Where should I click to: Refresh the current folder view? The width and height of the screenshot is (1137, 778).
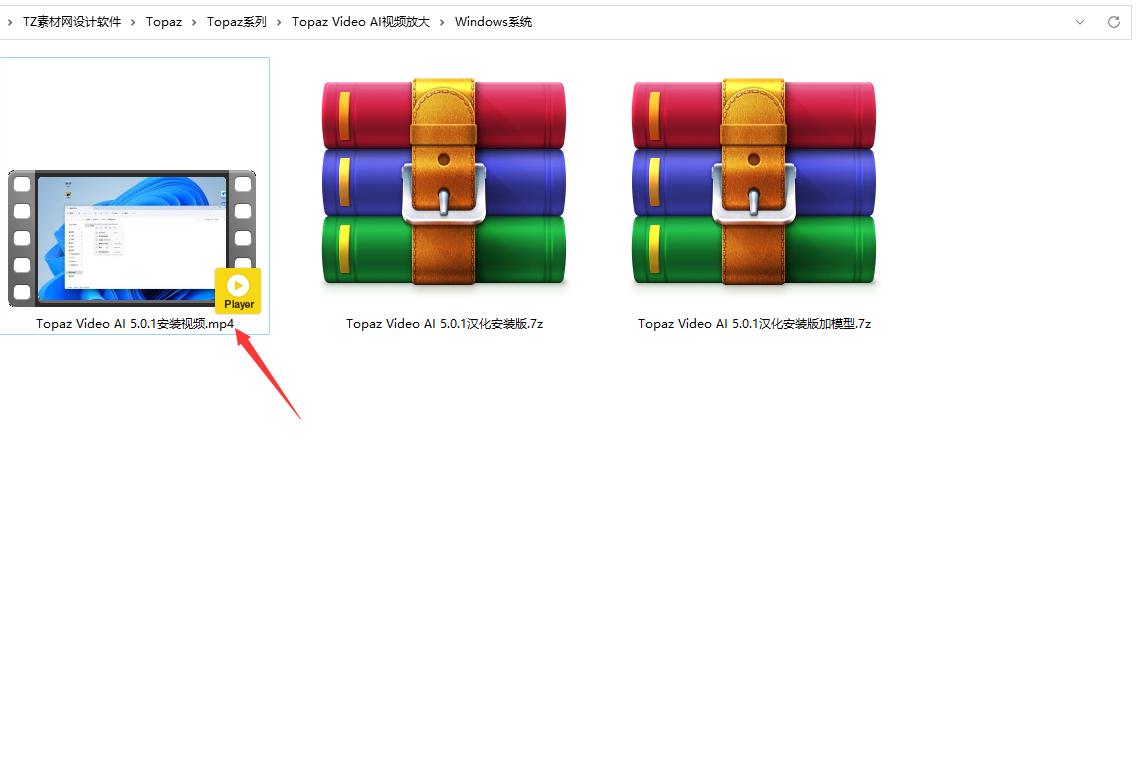(x=1114, y=22)
